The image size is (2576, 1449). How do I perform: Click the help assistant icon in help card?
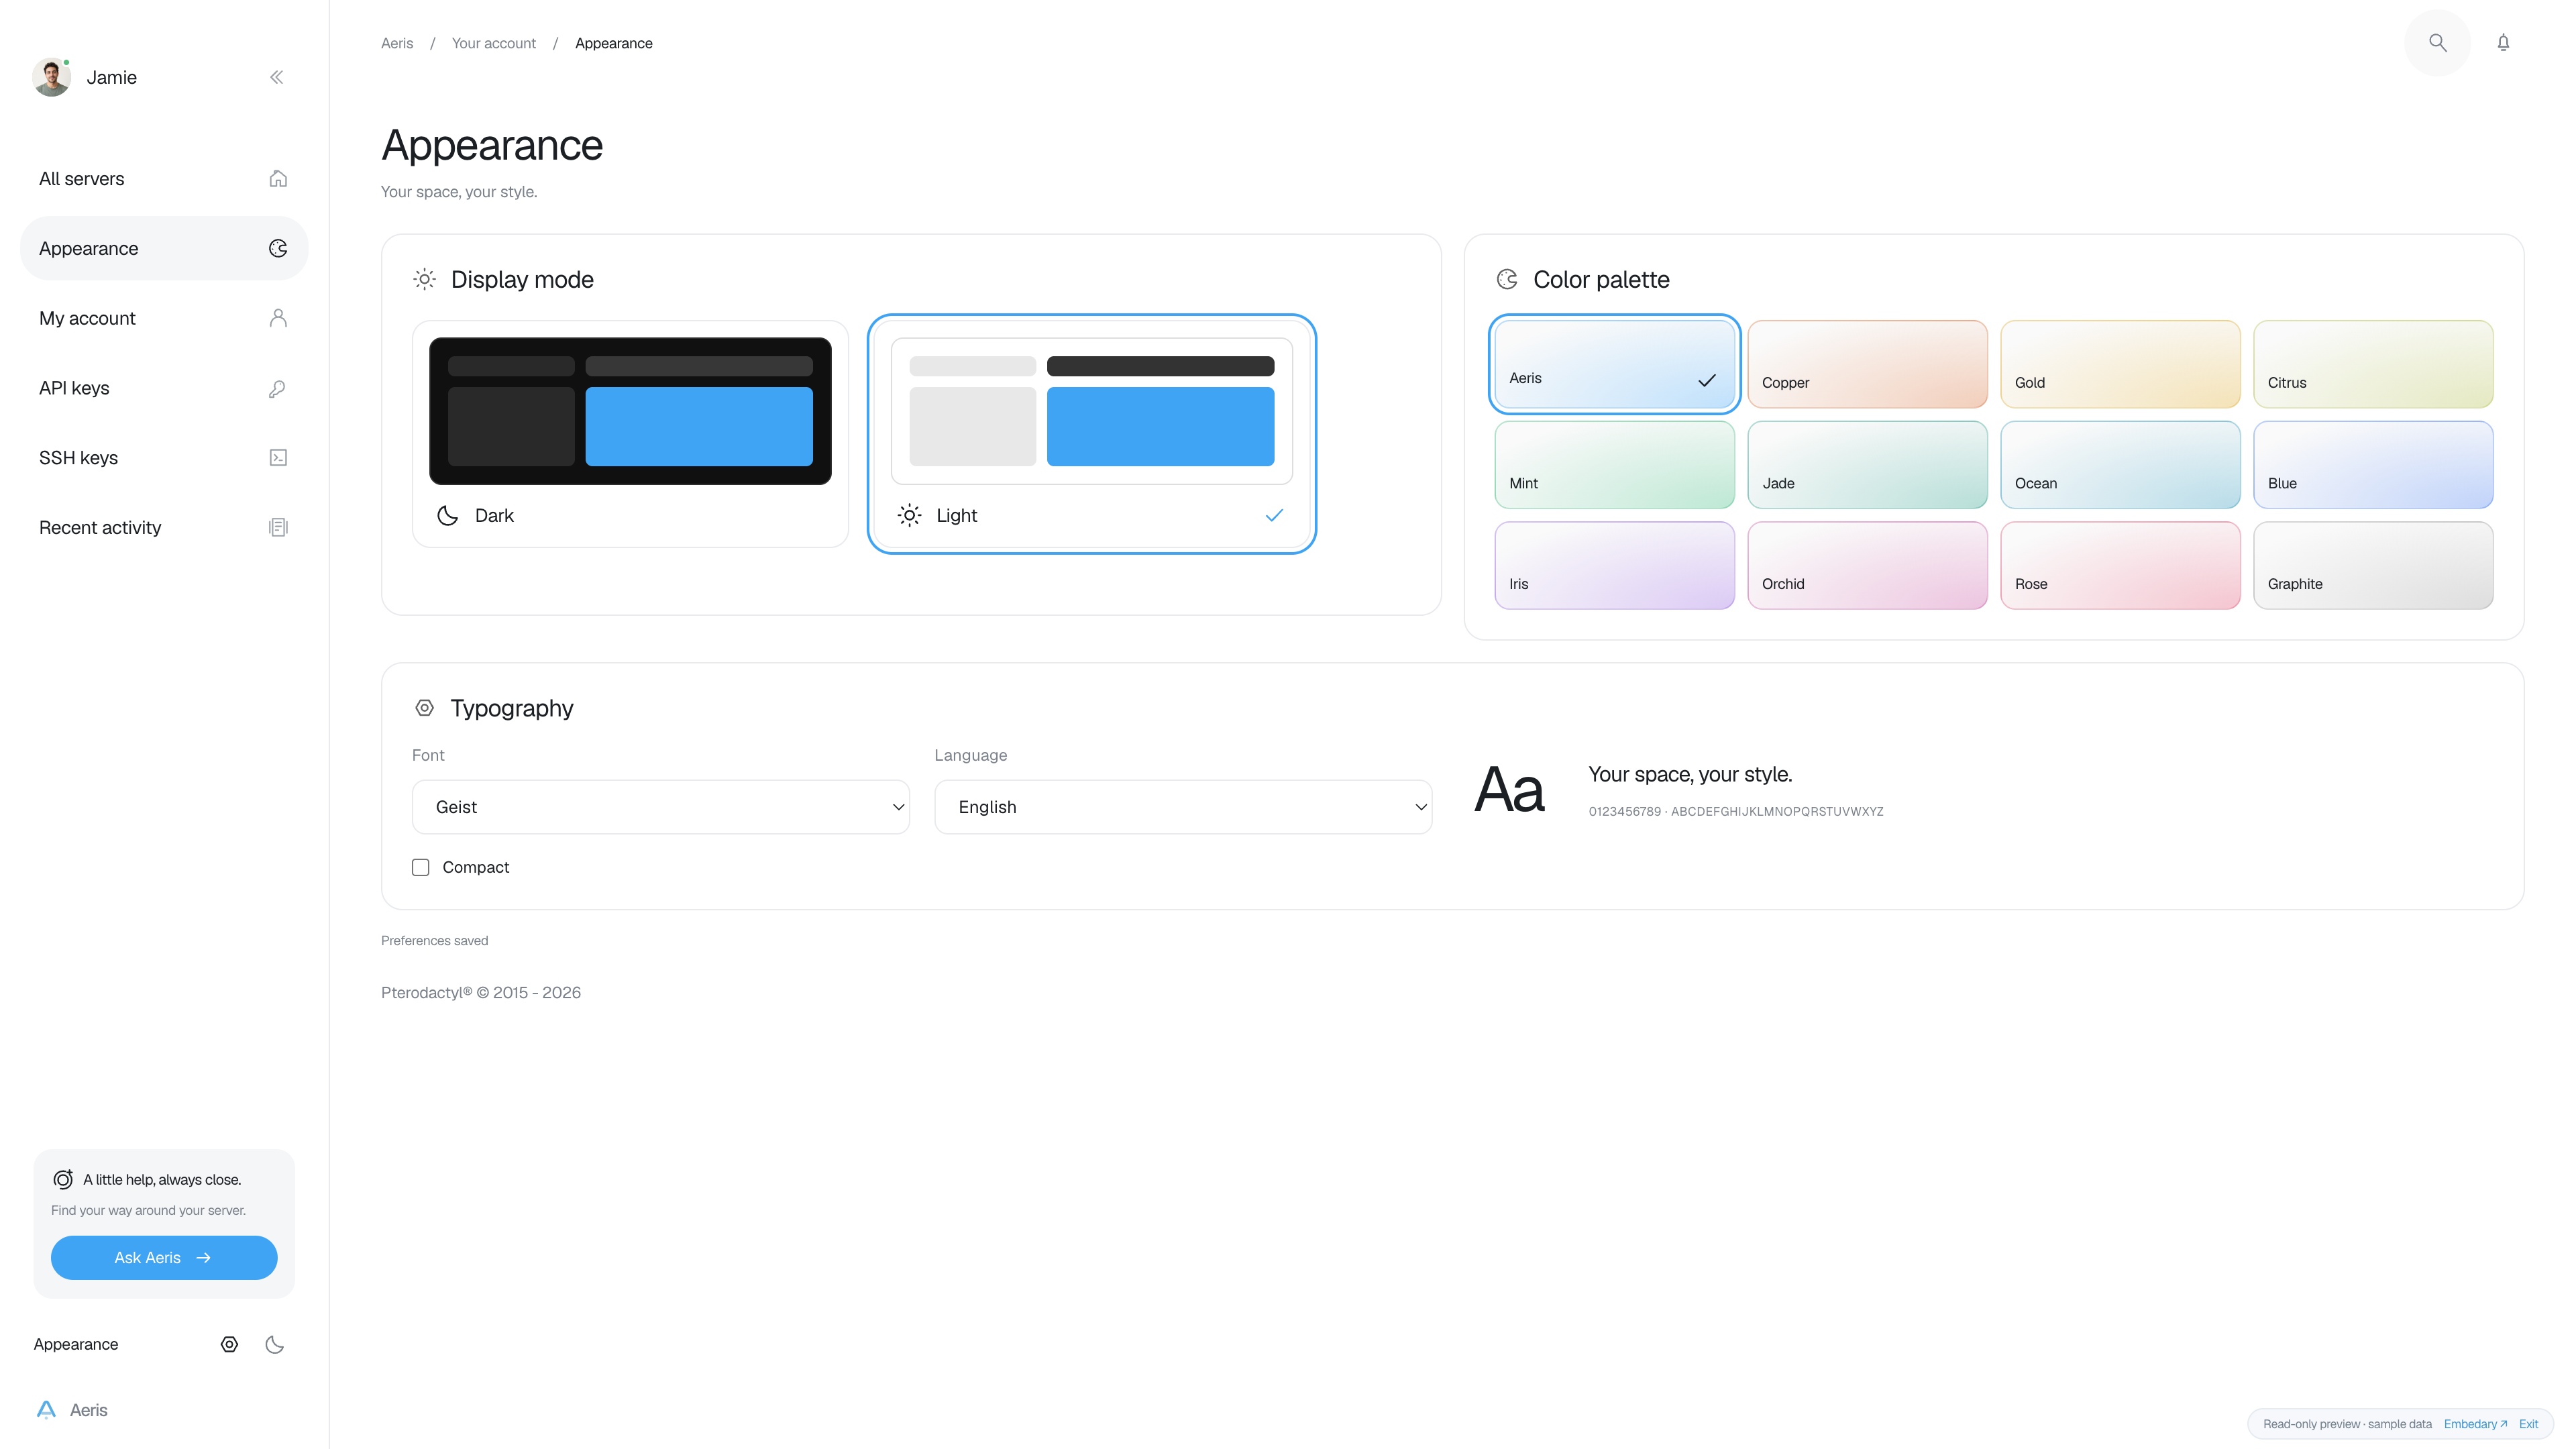coord(63,1179)
